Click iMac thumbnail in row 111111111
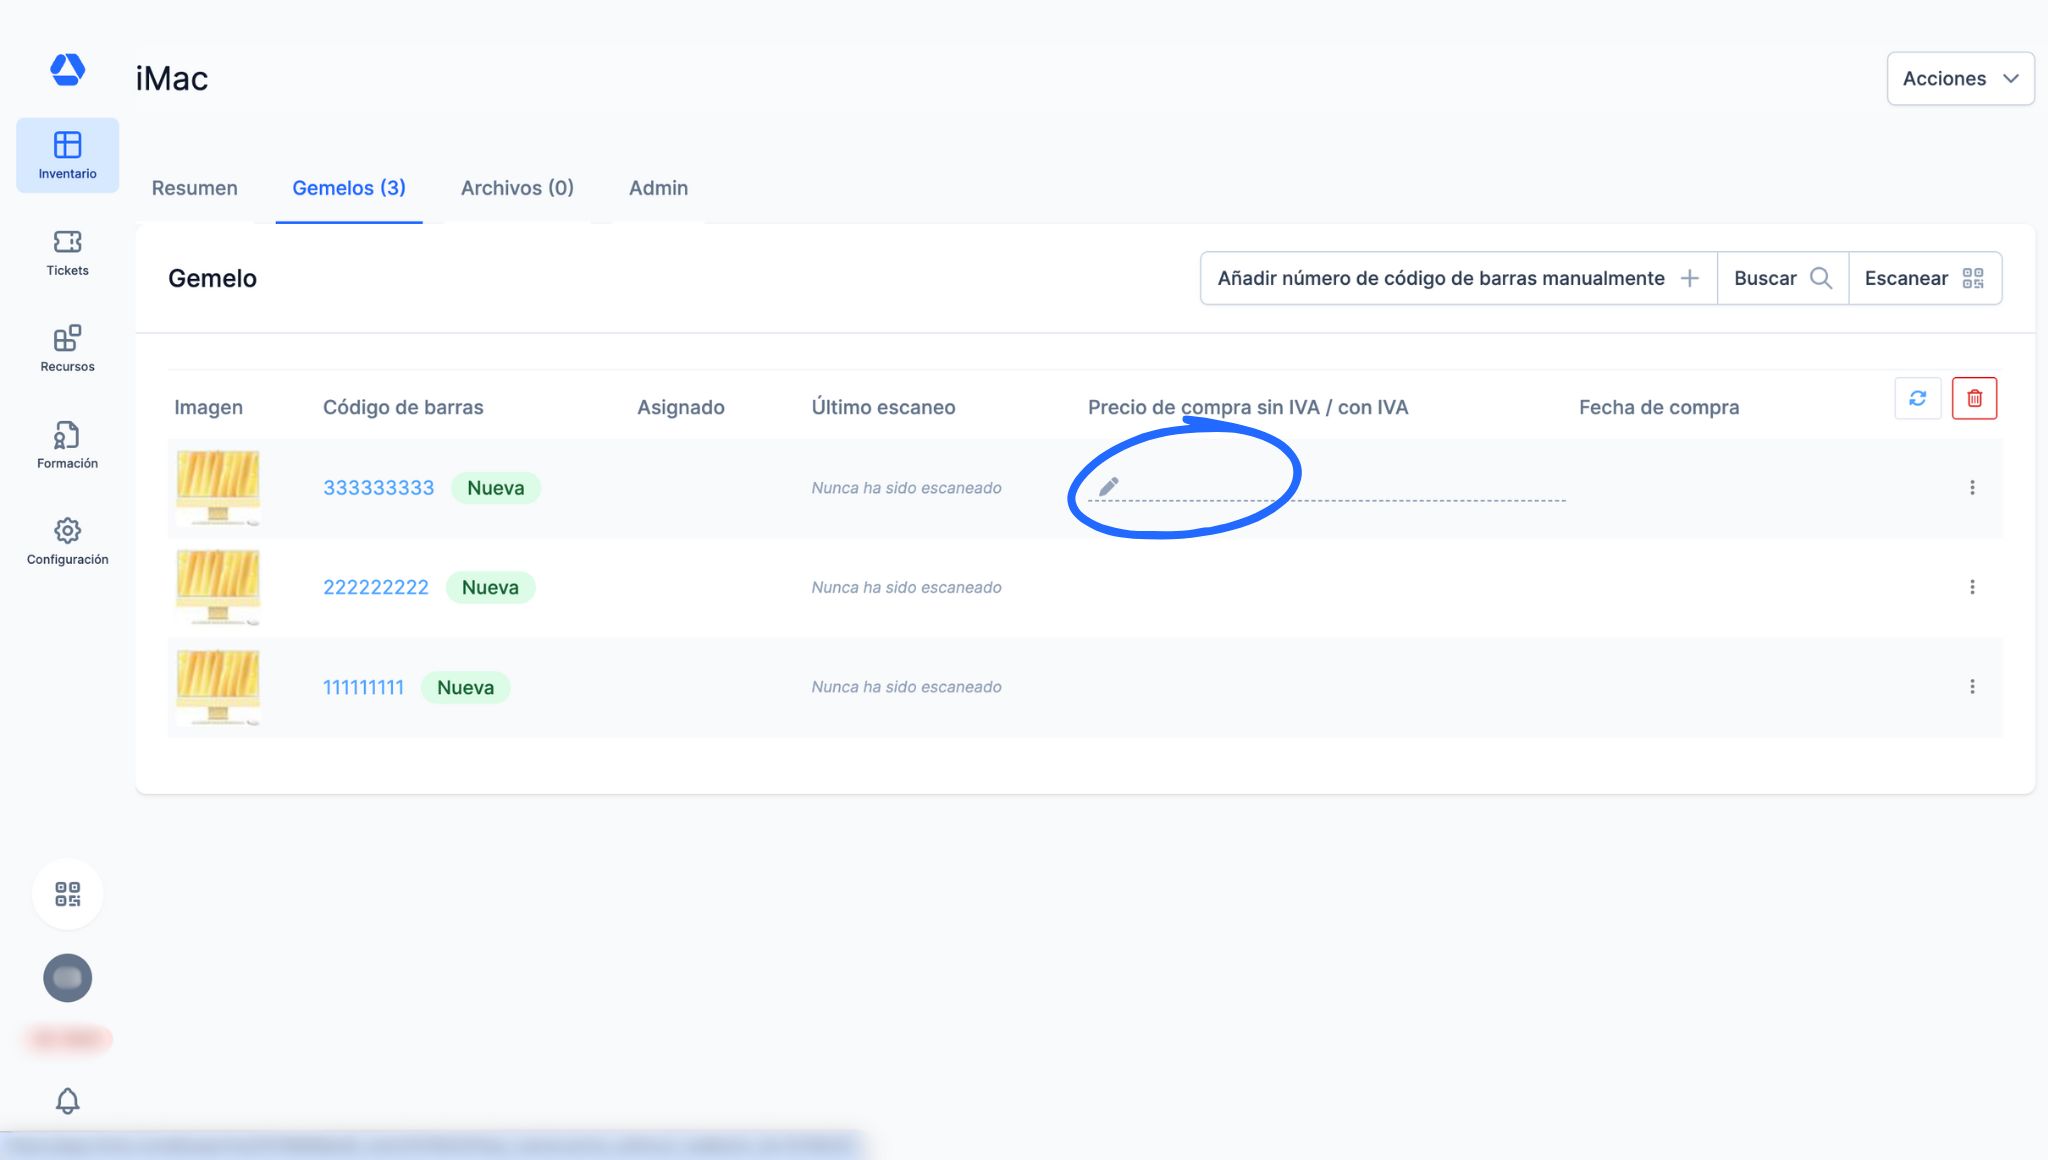The height and width of the screenshot is (1160, 2048). 218,687
